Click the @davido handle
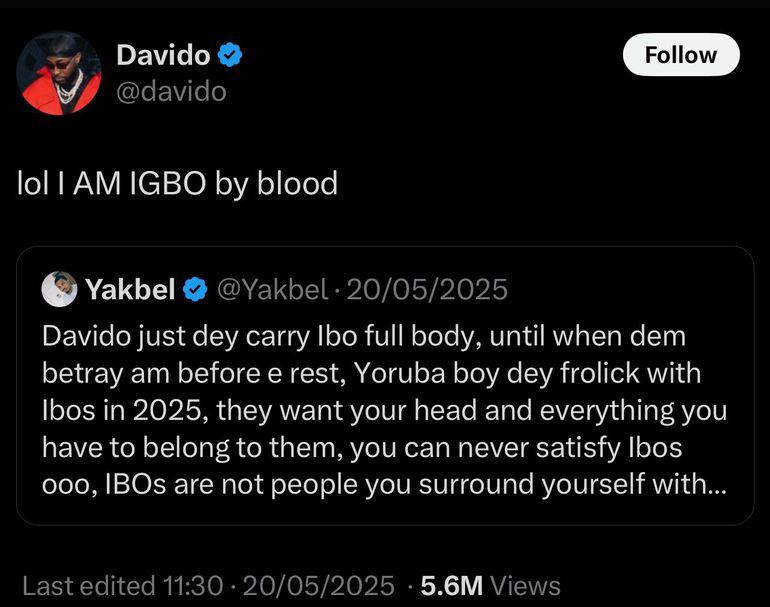 (x=171, y=92)
